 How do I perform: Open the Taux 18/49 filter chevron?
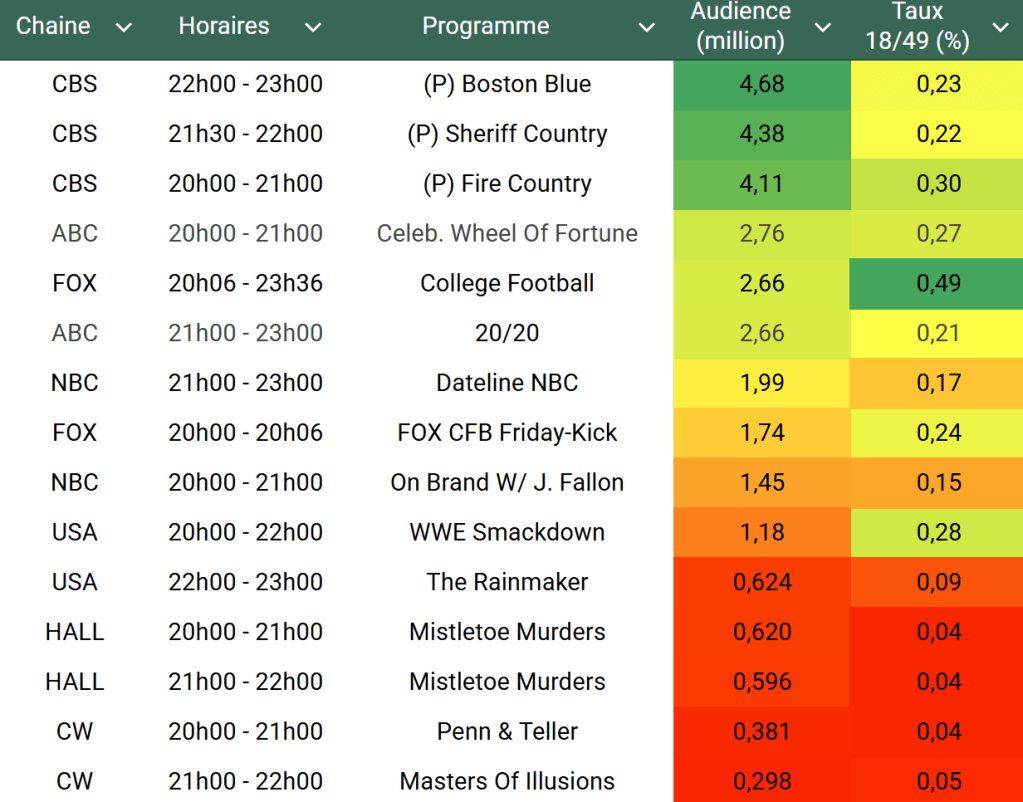click(x=1000, y=28)
